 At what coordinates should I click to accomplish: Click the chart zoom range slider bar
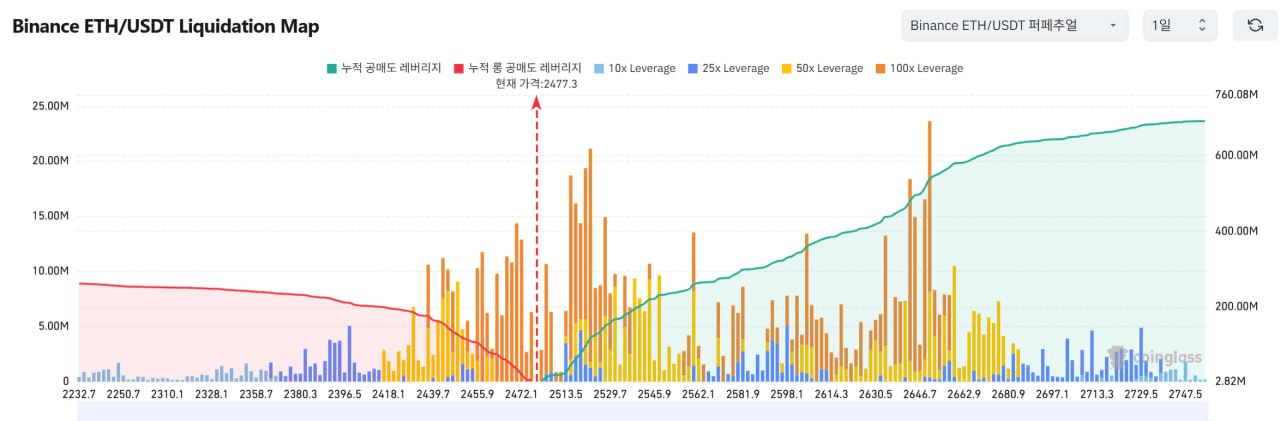pyautogui.click(x=643, y=410)
